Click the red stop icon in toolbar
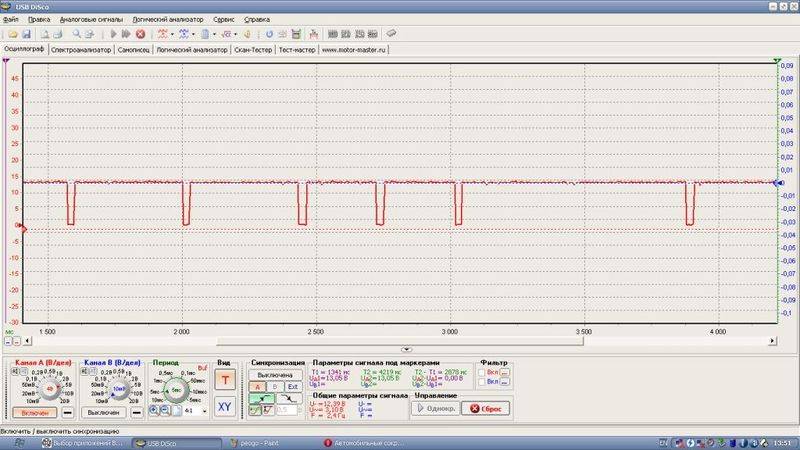 coord(140,34)
